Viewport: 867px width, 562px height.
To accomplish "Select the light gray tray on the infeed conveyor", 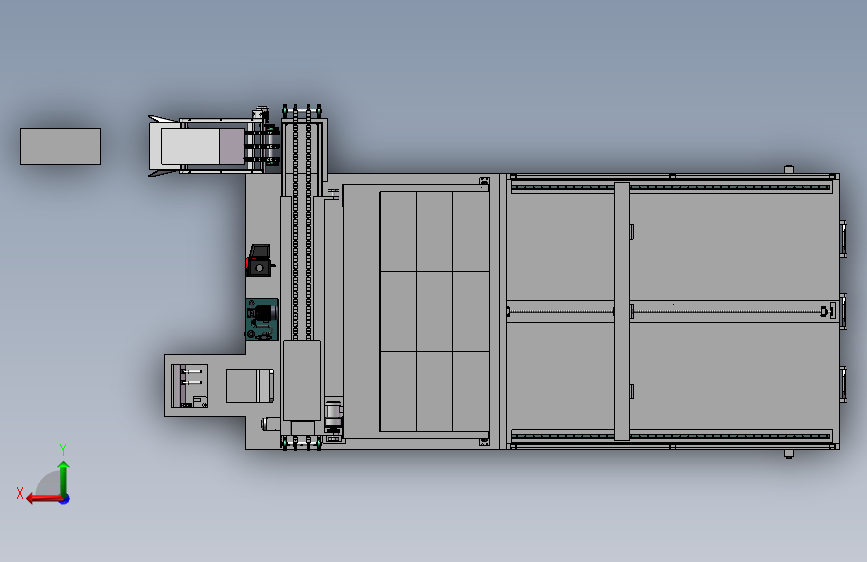I will [x=190, y=146].
